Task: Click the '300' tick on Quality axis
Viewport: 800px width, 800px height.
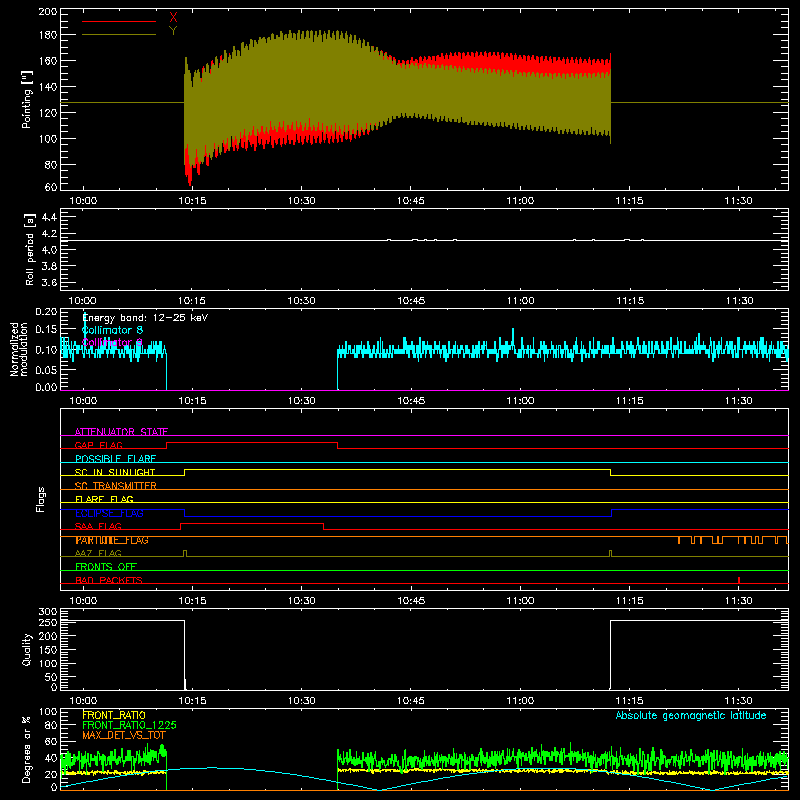Action: (49, 612)
